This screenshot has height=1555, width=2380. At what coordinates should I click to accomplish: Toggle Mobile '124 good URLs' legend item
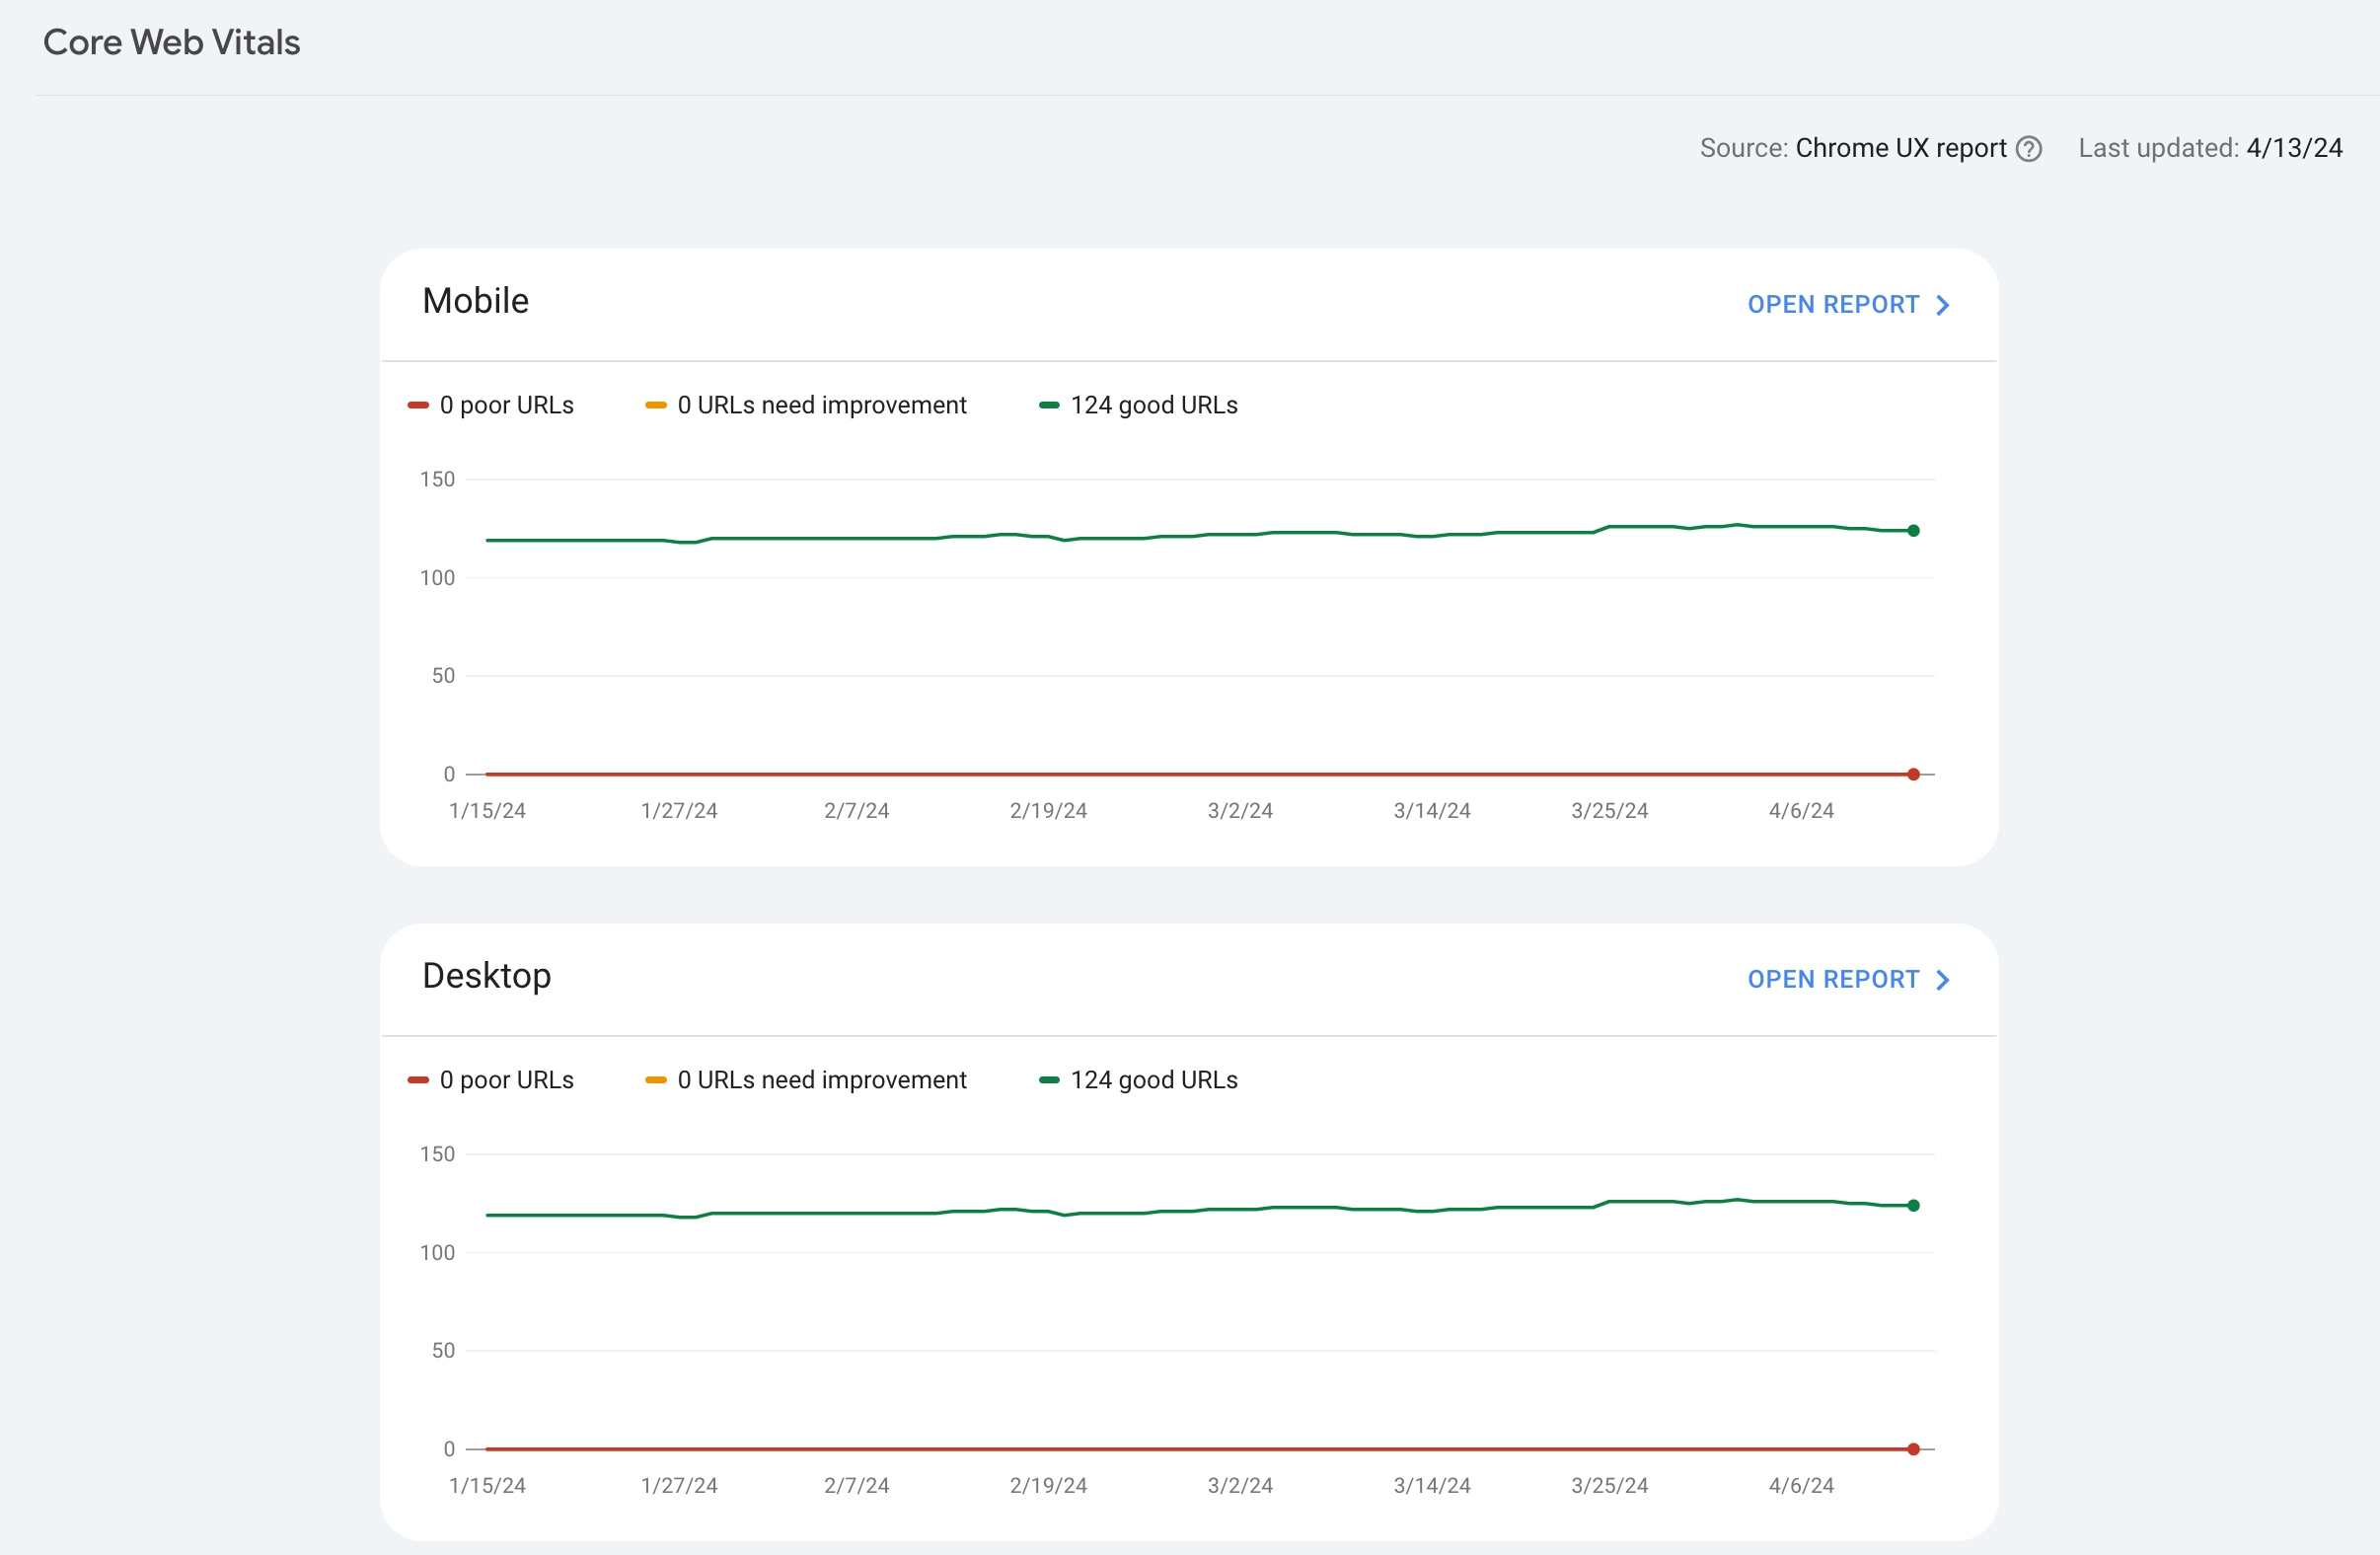1139,405
